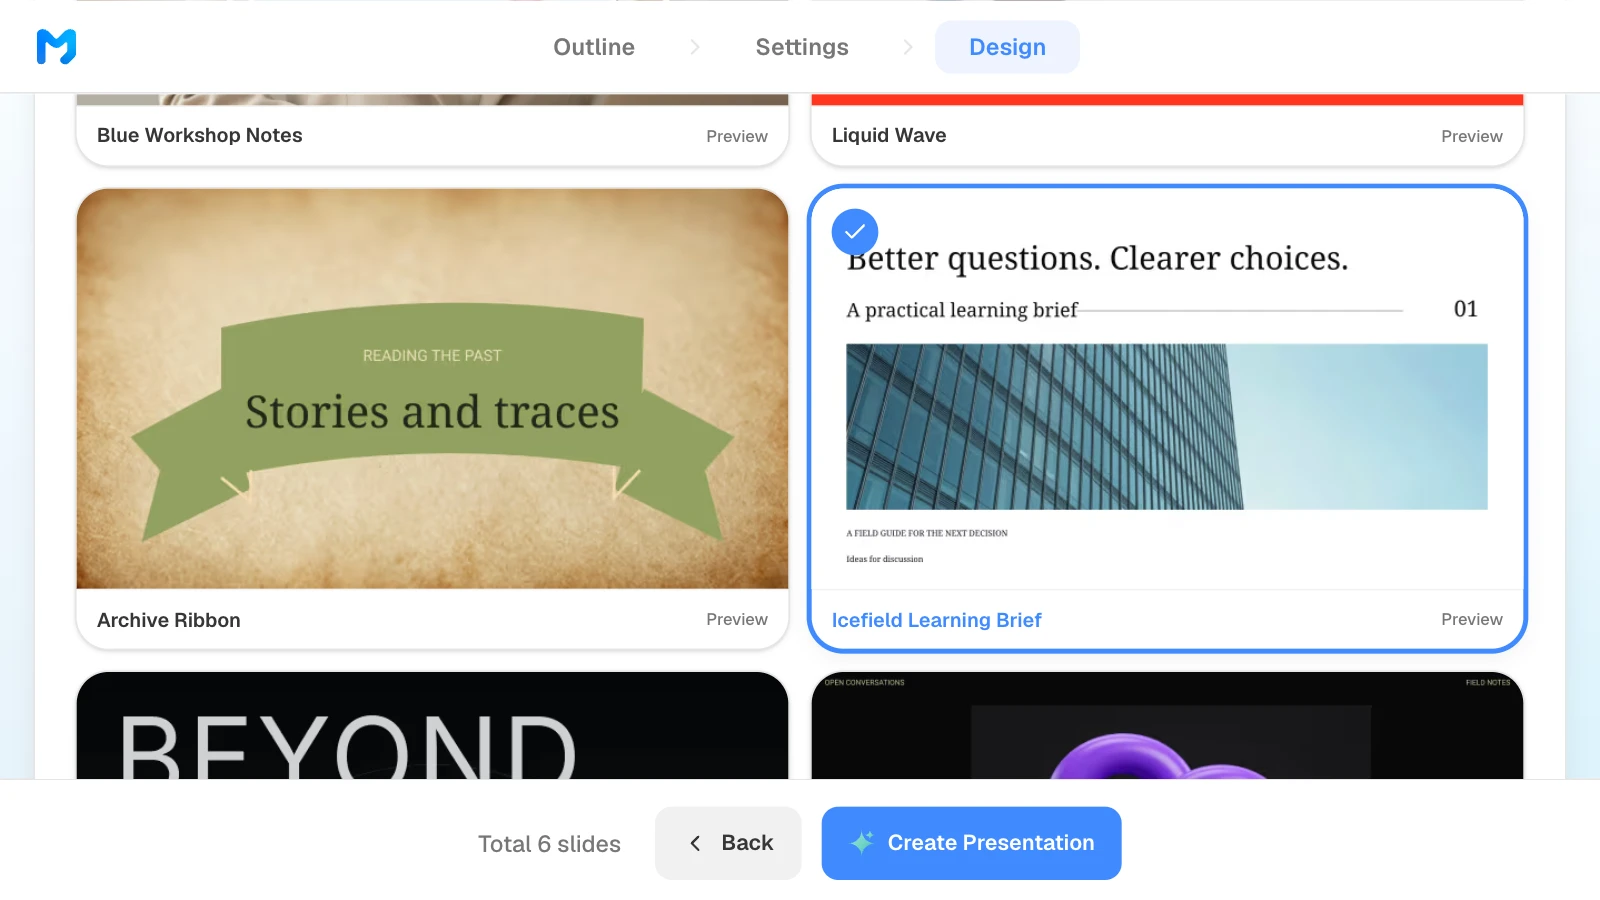Select the Design step tab
The image size is (1600, 900).
pos(1007,47)
